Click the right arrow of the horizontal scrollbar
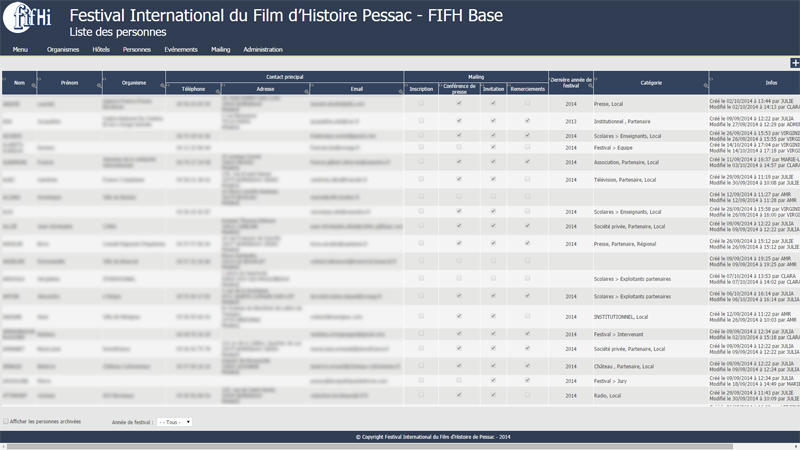The image size is (800, 450). [x=796, y=446]
